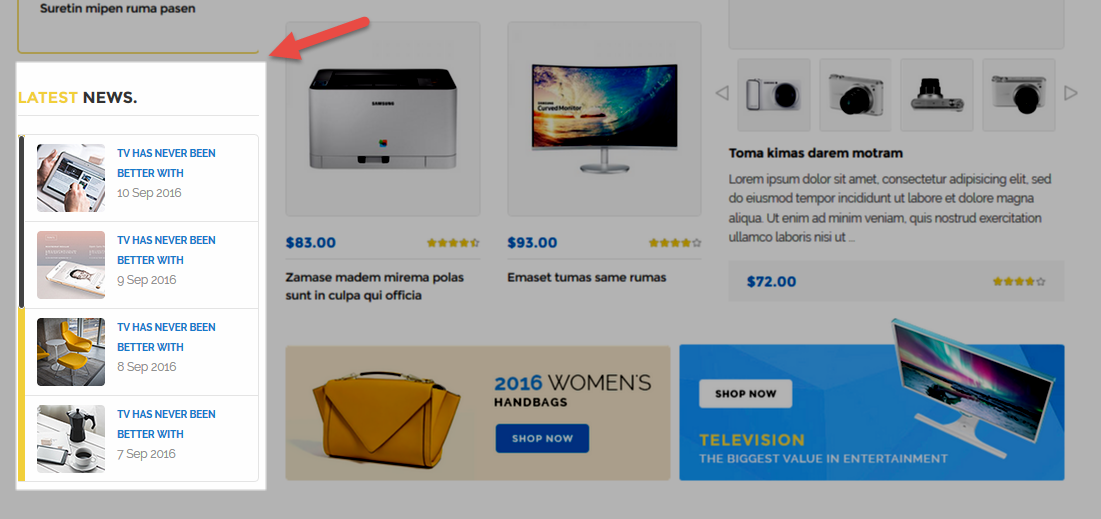Open the 10 Sep 2016 news headline
1101x519 pixels.
[166, 163]
